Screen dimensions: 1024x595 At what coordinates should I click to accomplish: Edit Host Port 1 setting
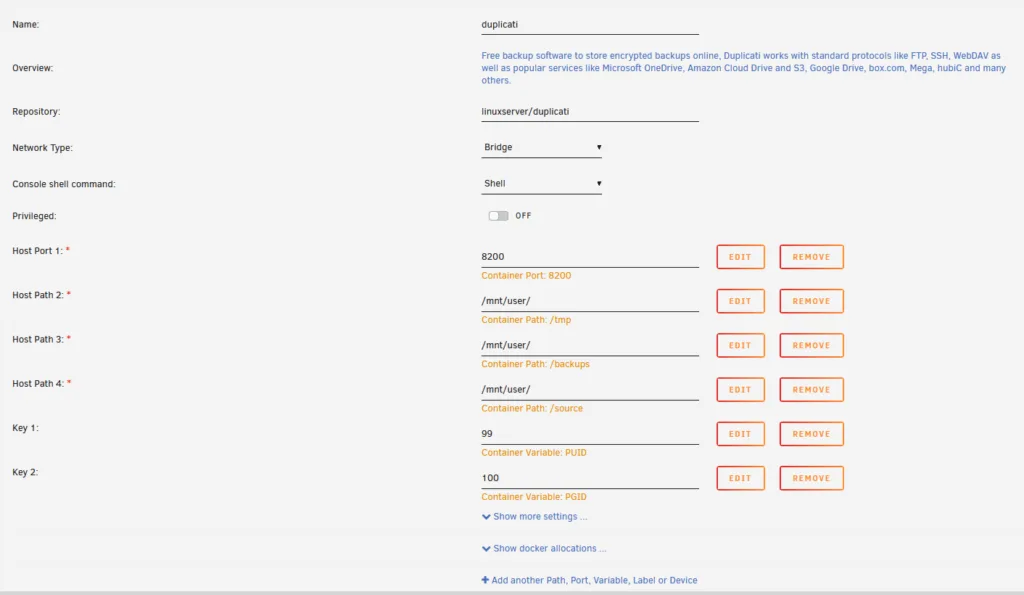pos(740,257)
